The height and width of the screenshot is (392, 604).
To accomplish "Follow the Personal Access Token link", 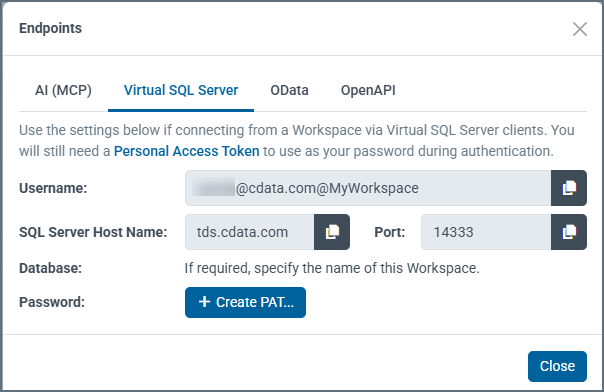I will point(186,151).
